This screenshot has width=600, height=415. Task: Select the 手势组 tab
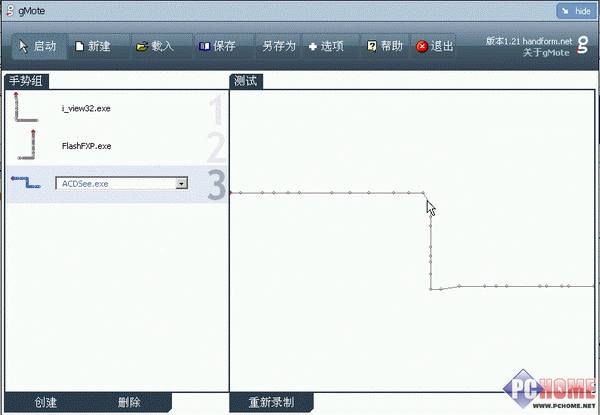26,81
